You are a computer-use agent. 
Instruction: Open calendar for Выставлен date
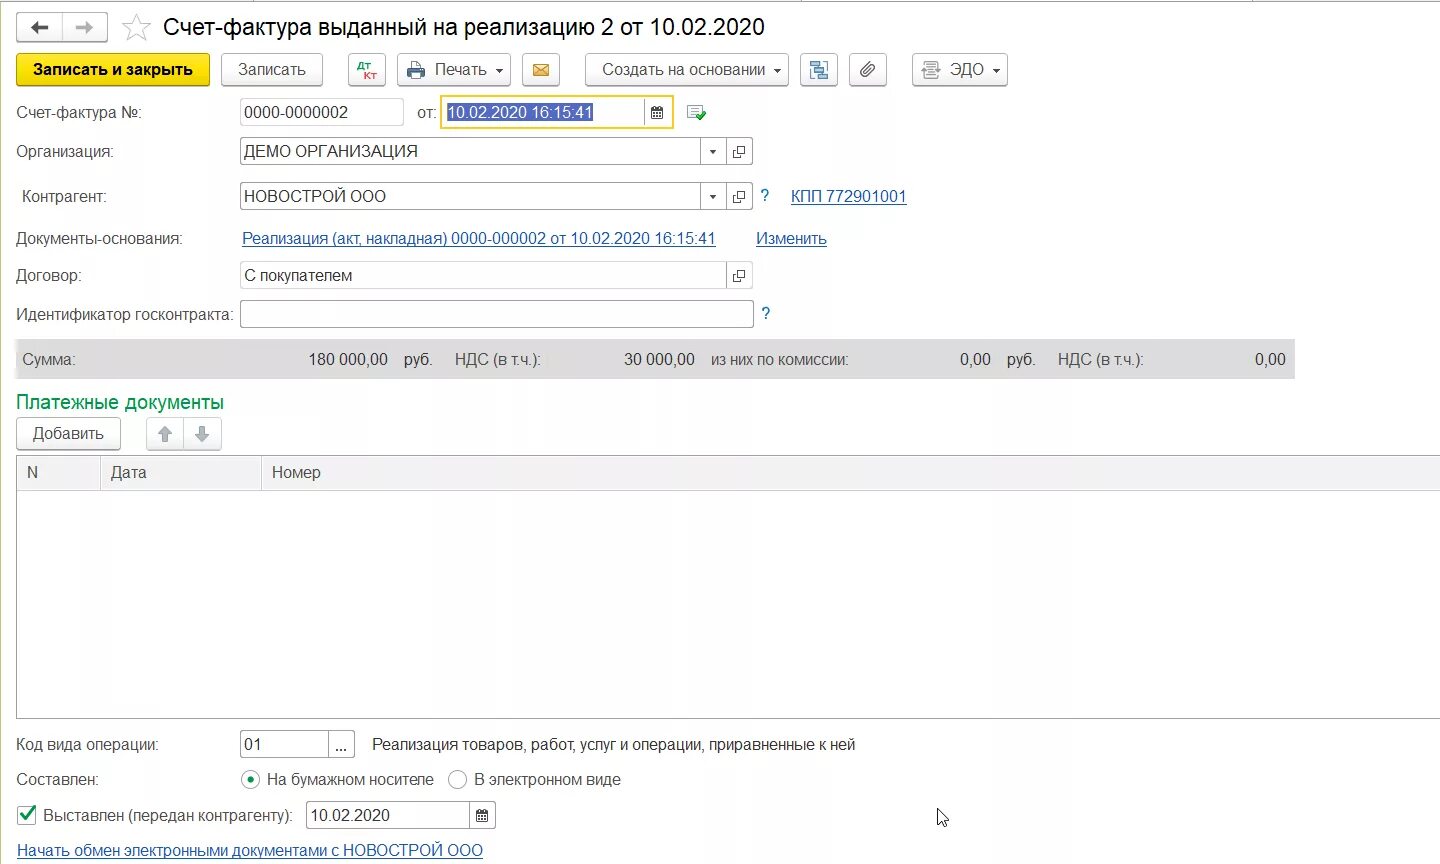click(482, 816)
